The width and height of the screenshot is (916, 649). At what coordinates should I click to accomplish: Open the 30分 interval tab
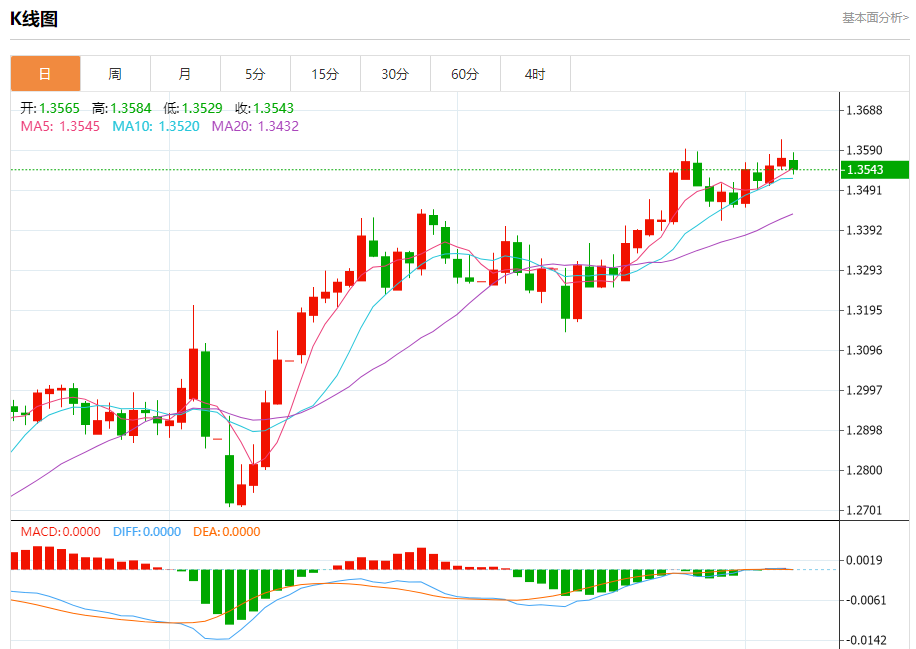pyautogui.click(x=395, y=74)
